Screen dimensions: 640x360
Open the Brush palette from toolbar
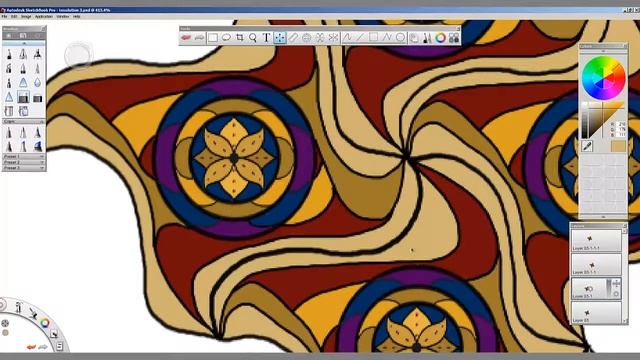tap(427, 38)
